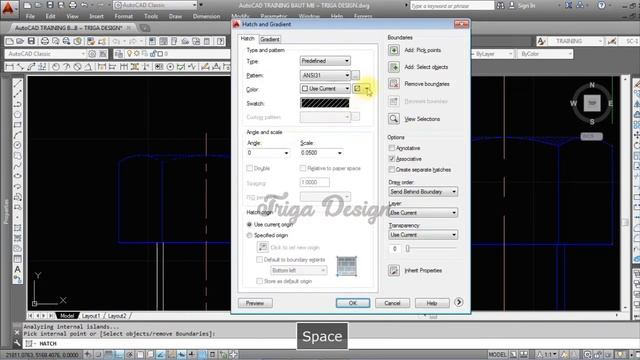
Task: Click Sign In link
Action: coord(526,5)
